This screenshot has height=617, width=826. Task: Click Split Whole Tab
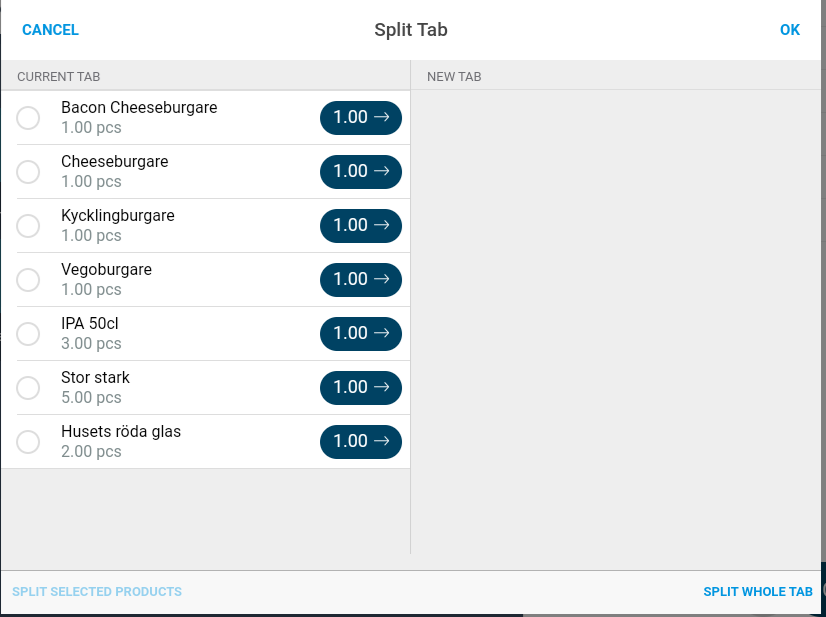[x=758, y=592]
